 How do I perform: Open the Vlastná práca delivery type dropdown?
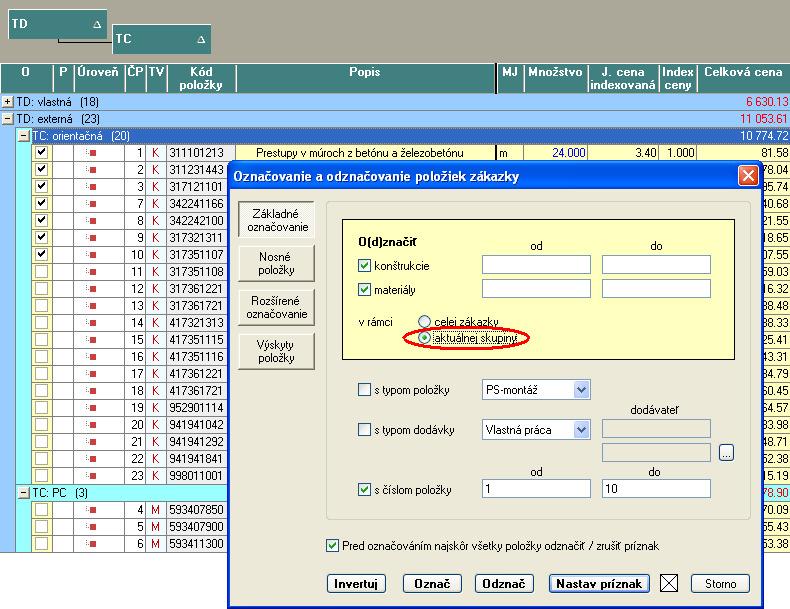[581, 430]
